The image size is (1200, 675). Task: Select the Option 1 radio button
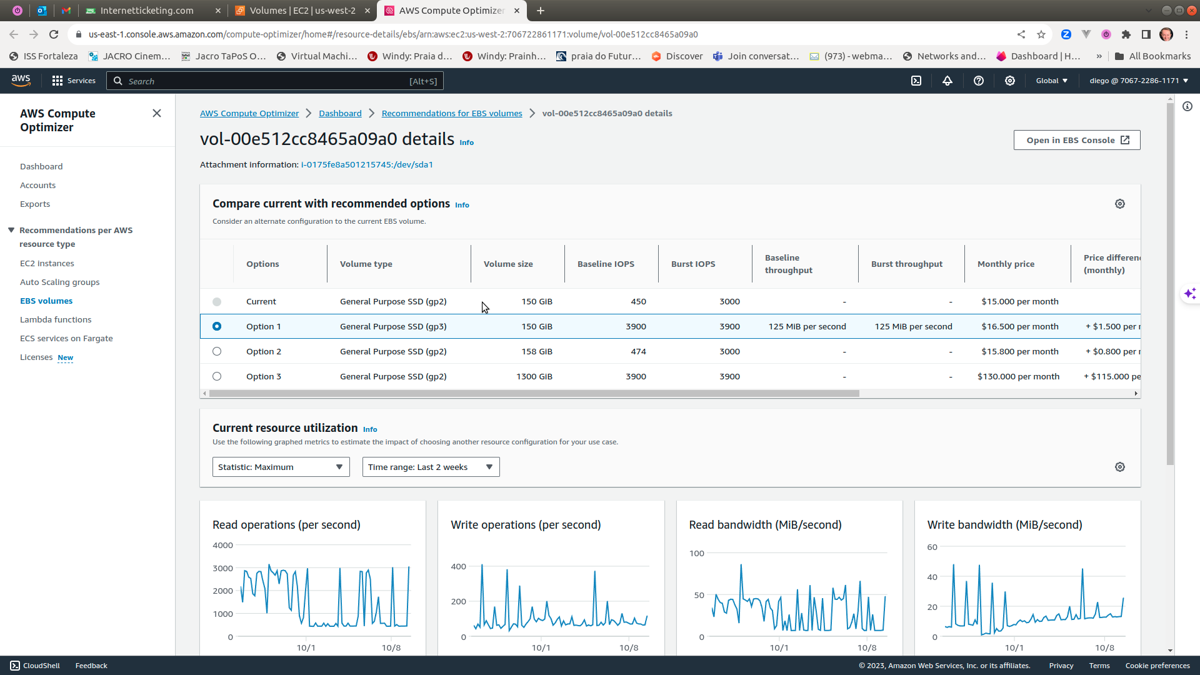click(x=217, y=326)
